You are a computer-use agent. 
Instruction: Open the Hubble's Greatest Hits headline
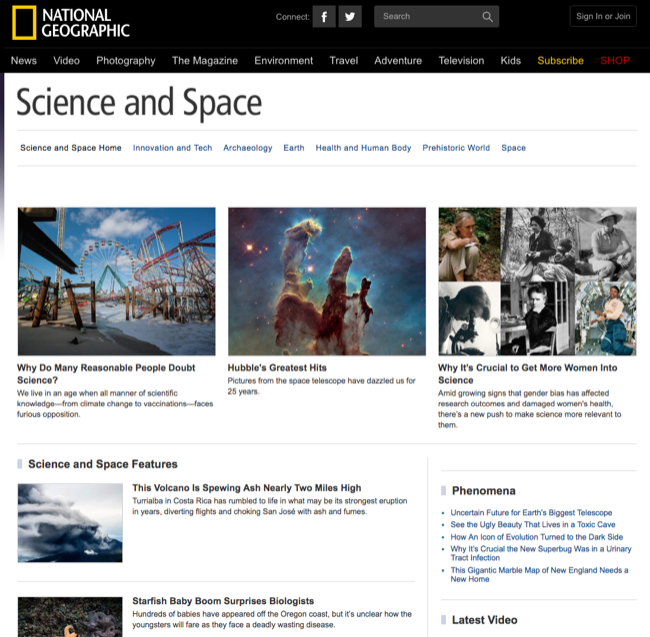(277, 368)
